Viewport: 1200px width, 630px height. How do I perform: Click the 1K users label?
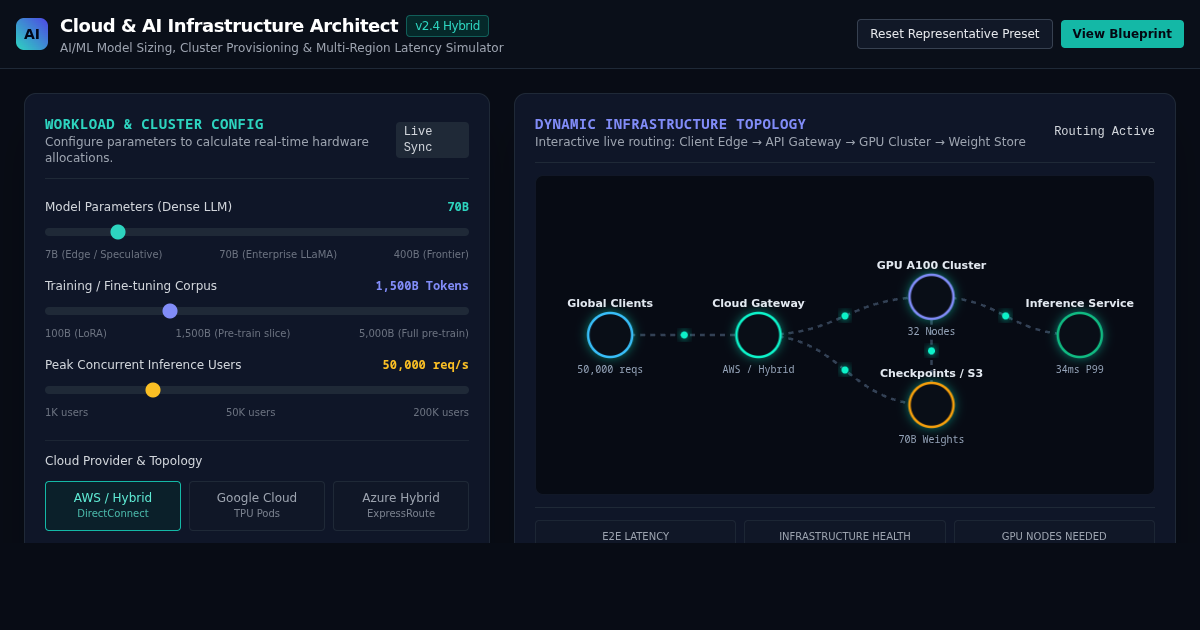[67, 413]
